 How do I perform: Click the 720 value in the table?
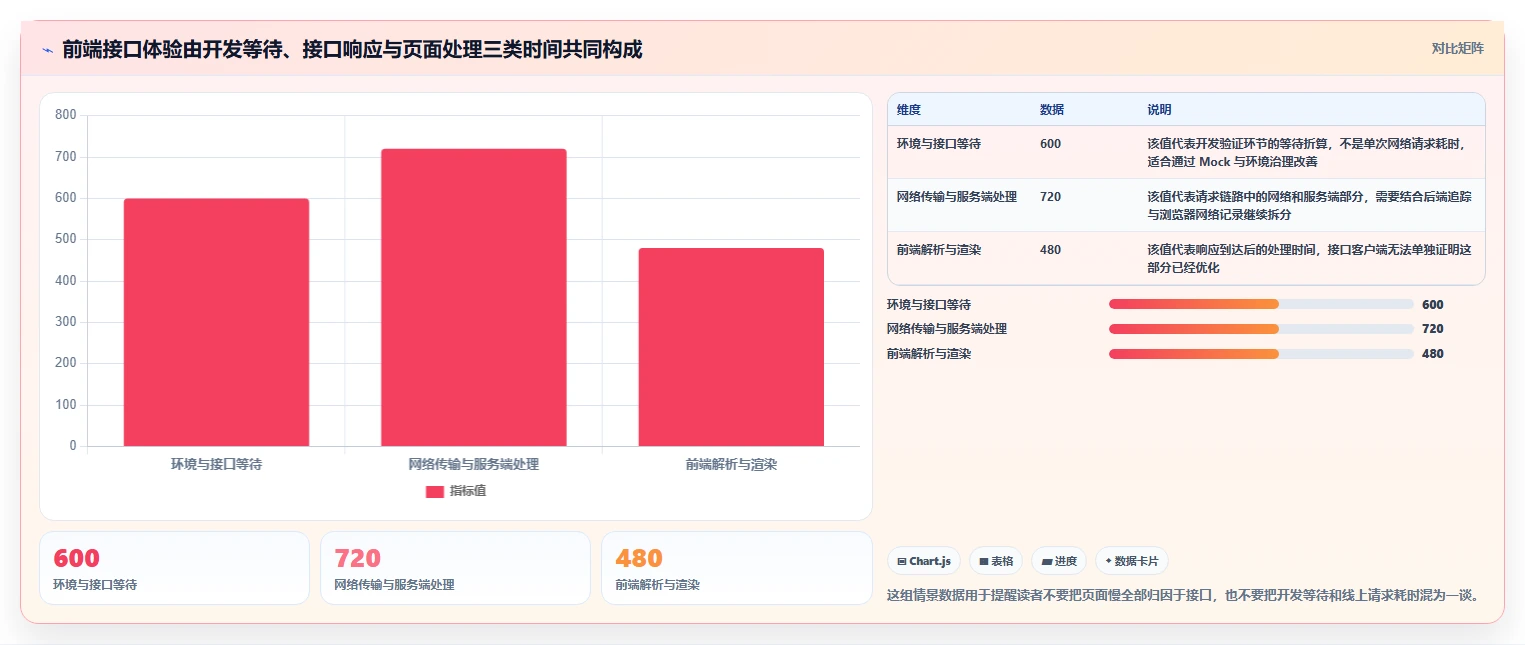1050,197
